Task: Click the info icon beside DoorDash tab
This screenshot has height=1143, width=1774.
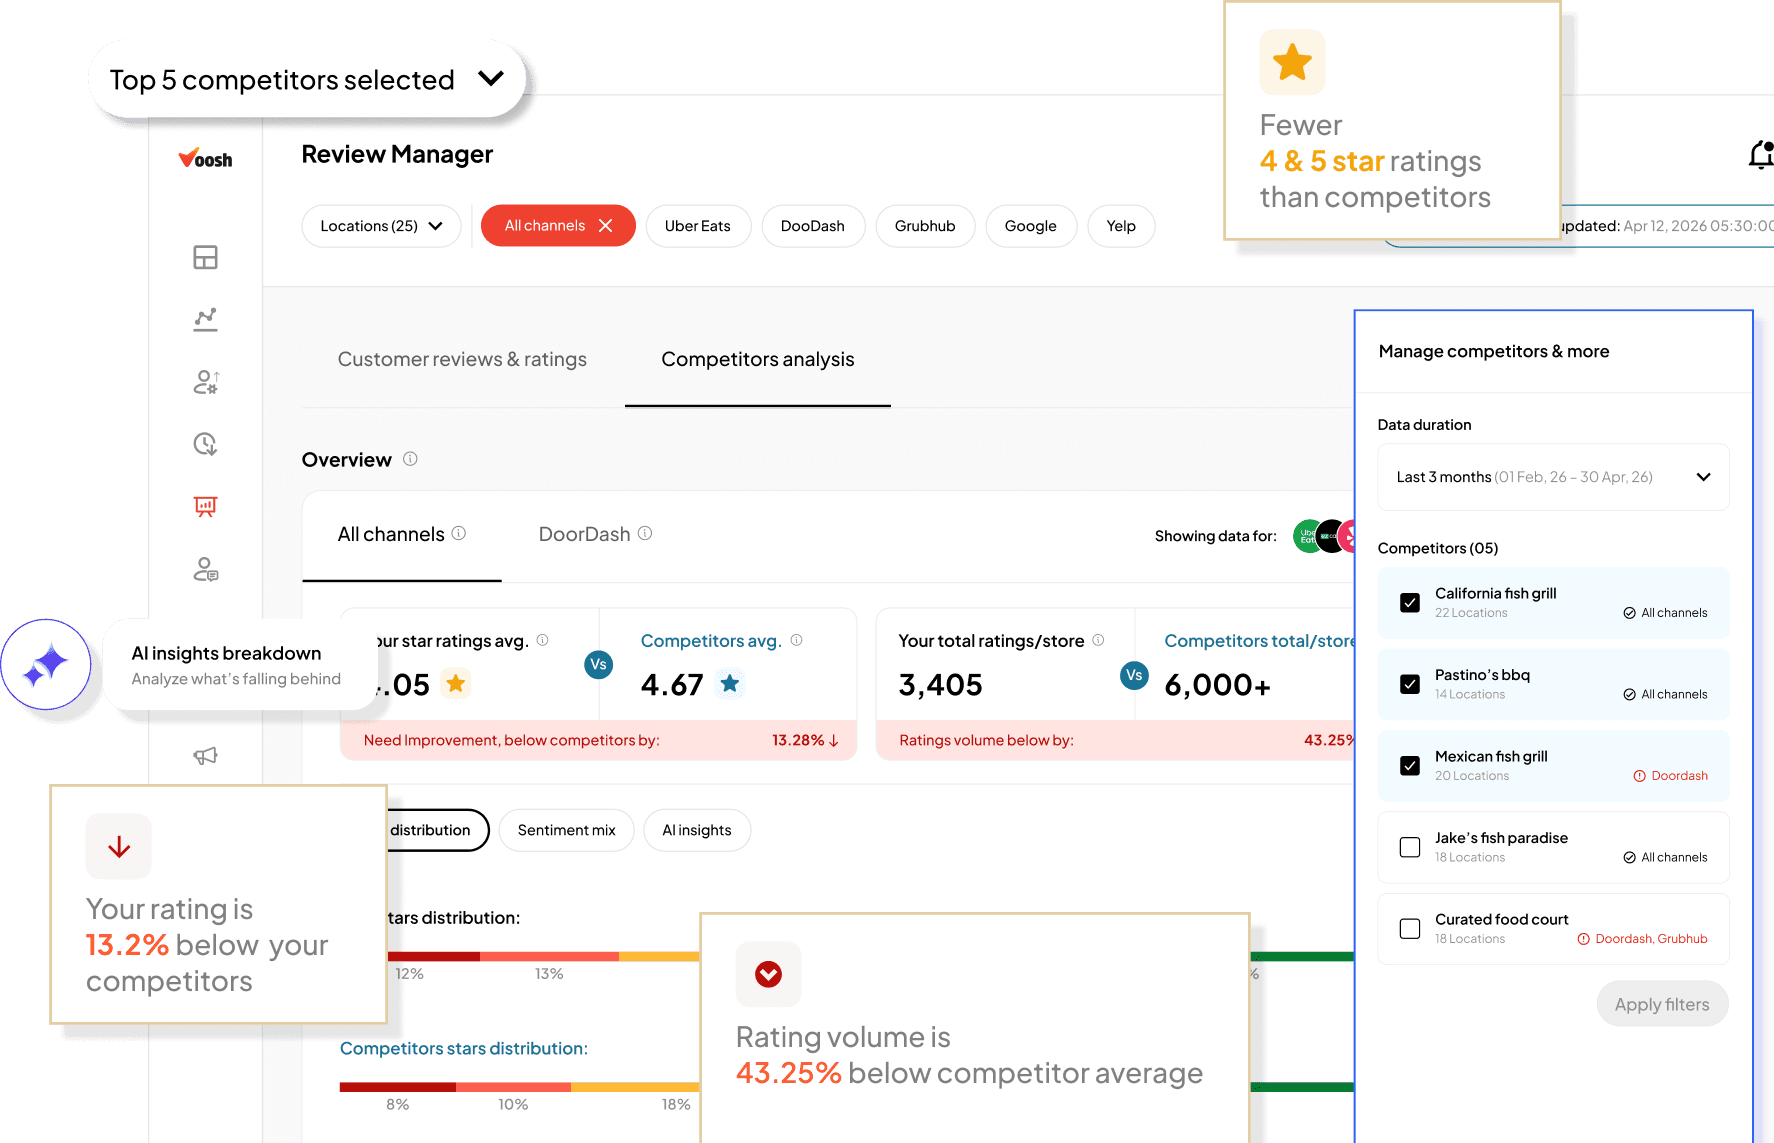Action: tap(645, 533)
